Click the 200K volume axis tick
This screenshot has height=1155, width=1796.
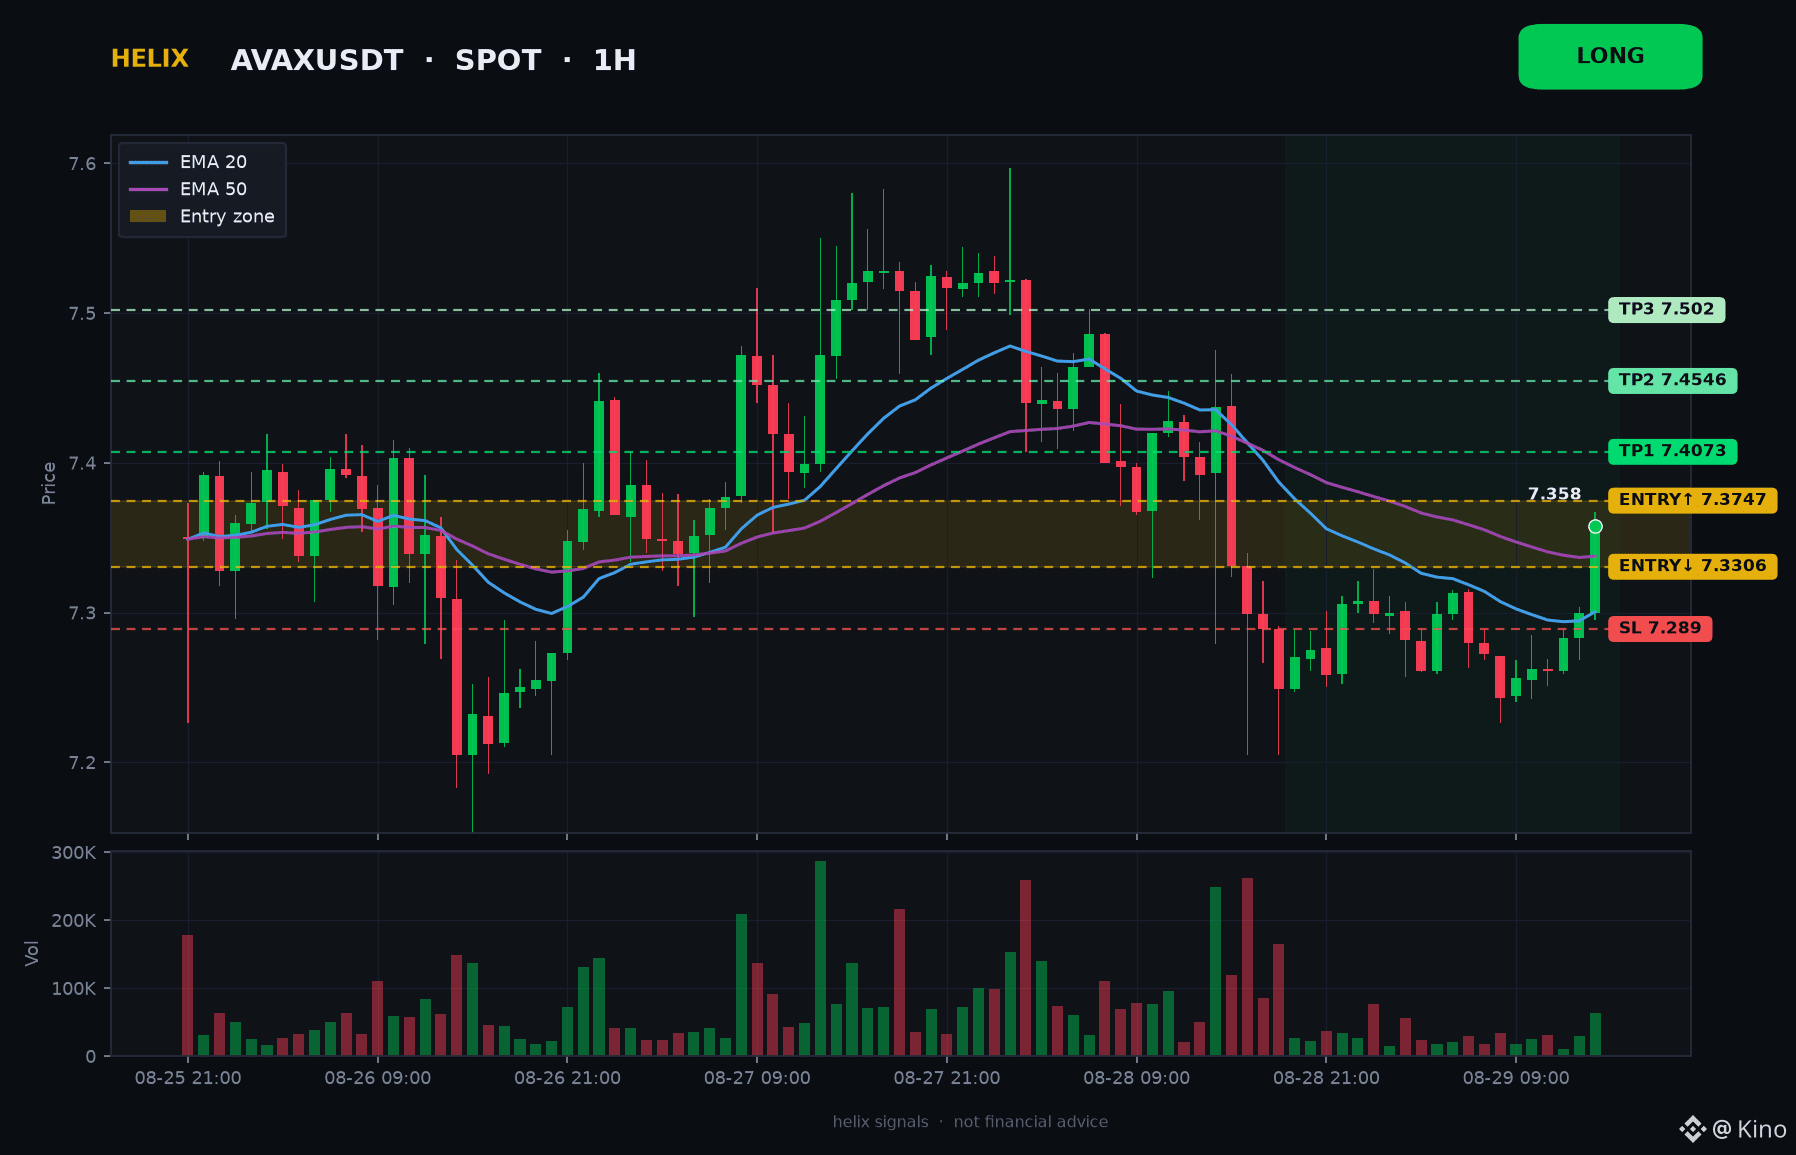click(74, 921)
